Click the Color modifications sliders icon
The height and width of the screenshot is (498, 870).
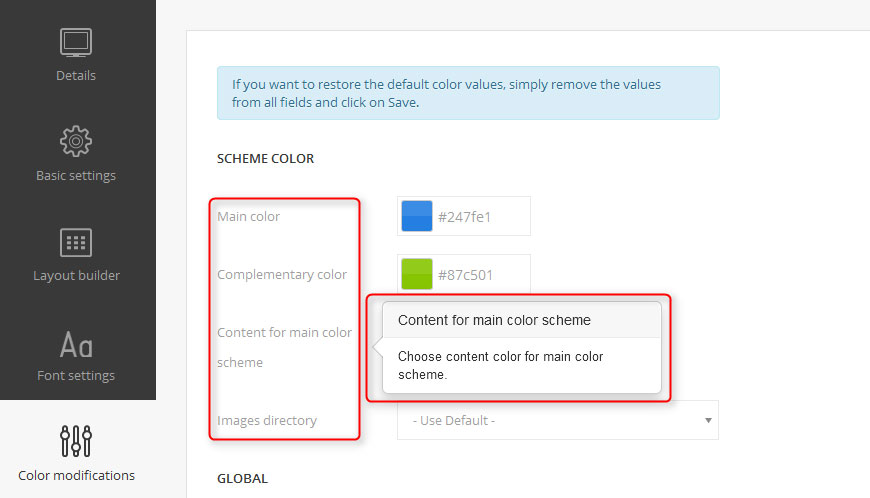[x=76, y=441]
